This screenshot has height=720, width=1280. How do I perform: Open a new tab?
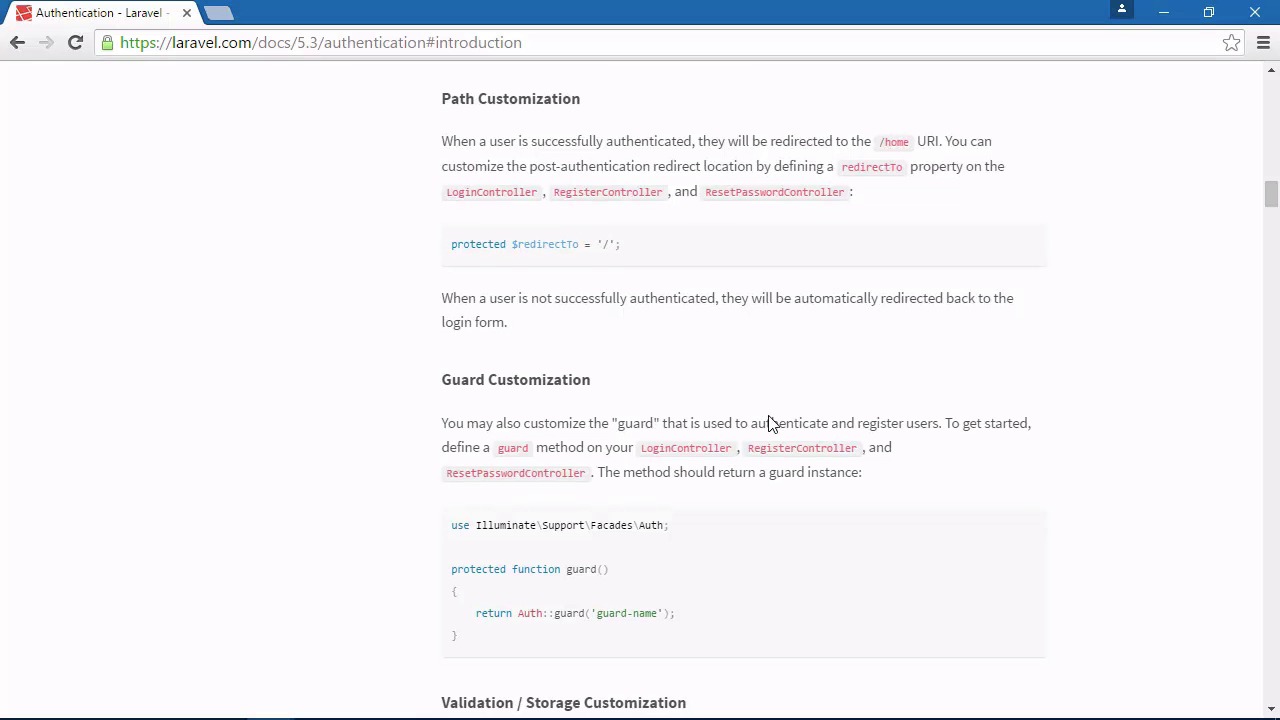[x=218, y=13]
